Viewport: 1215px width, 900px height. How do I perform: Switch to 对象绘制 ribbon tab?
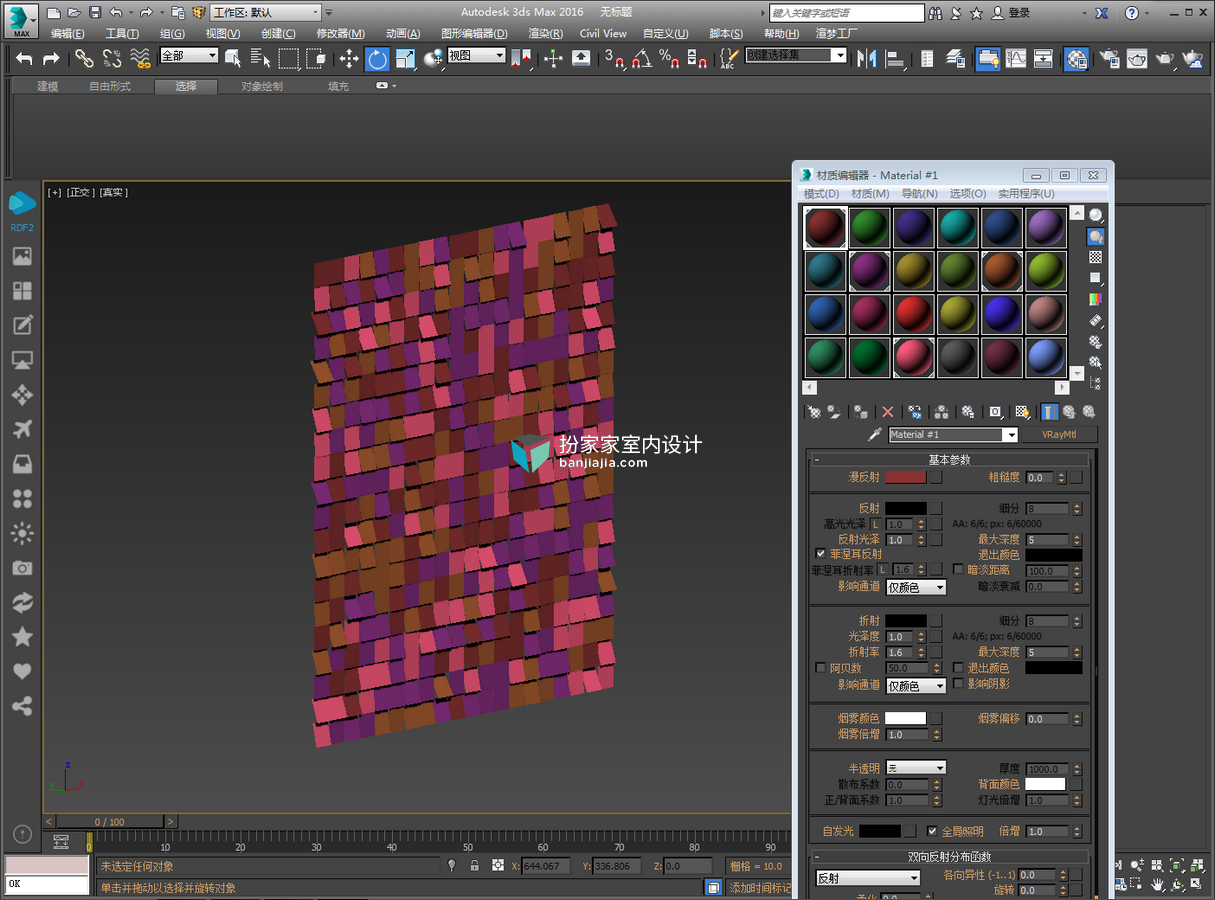[x=262, y=86]
